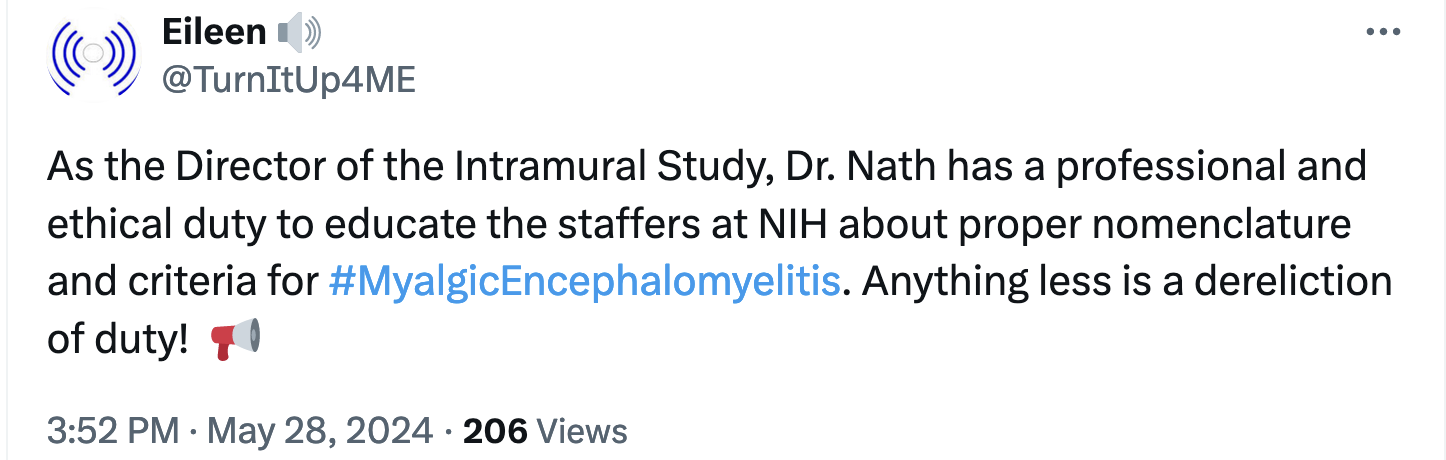Click the May 28, 2024 date

[320, 431]
